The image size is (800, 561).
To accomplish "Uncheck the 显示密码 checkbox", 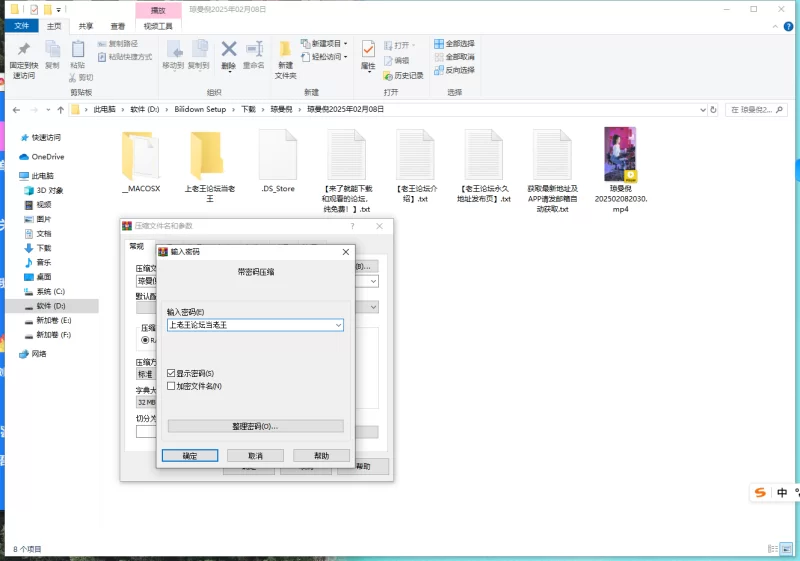I will coord(171,373).
